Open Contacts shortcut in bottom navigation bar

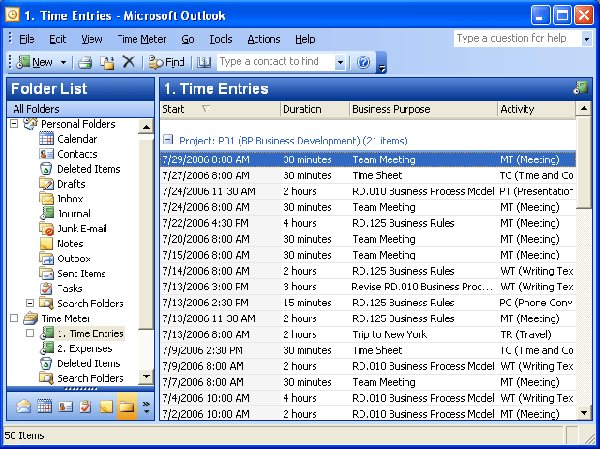65,406
